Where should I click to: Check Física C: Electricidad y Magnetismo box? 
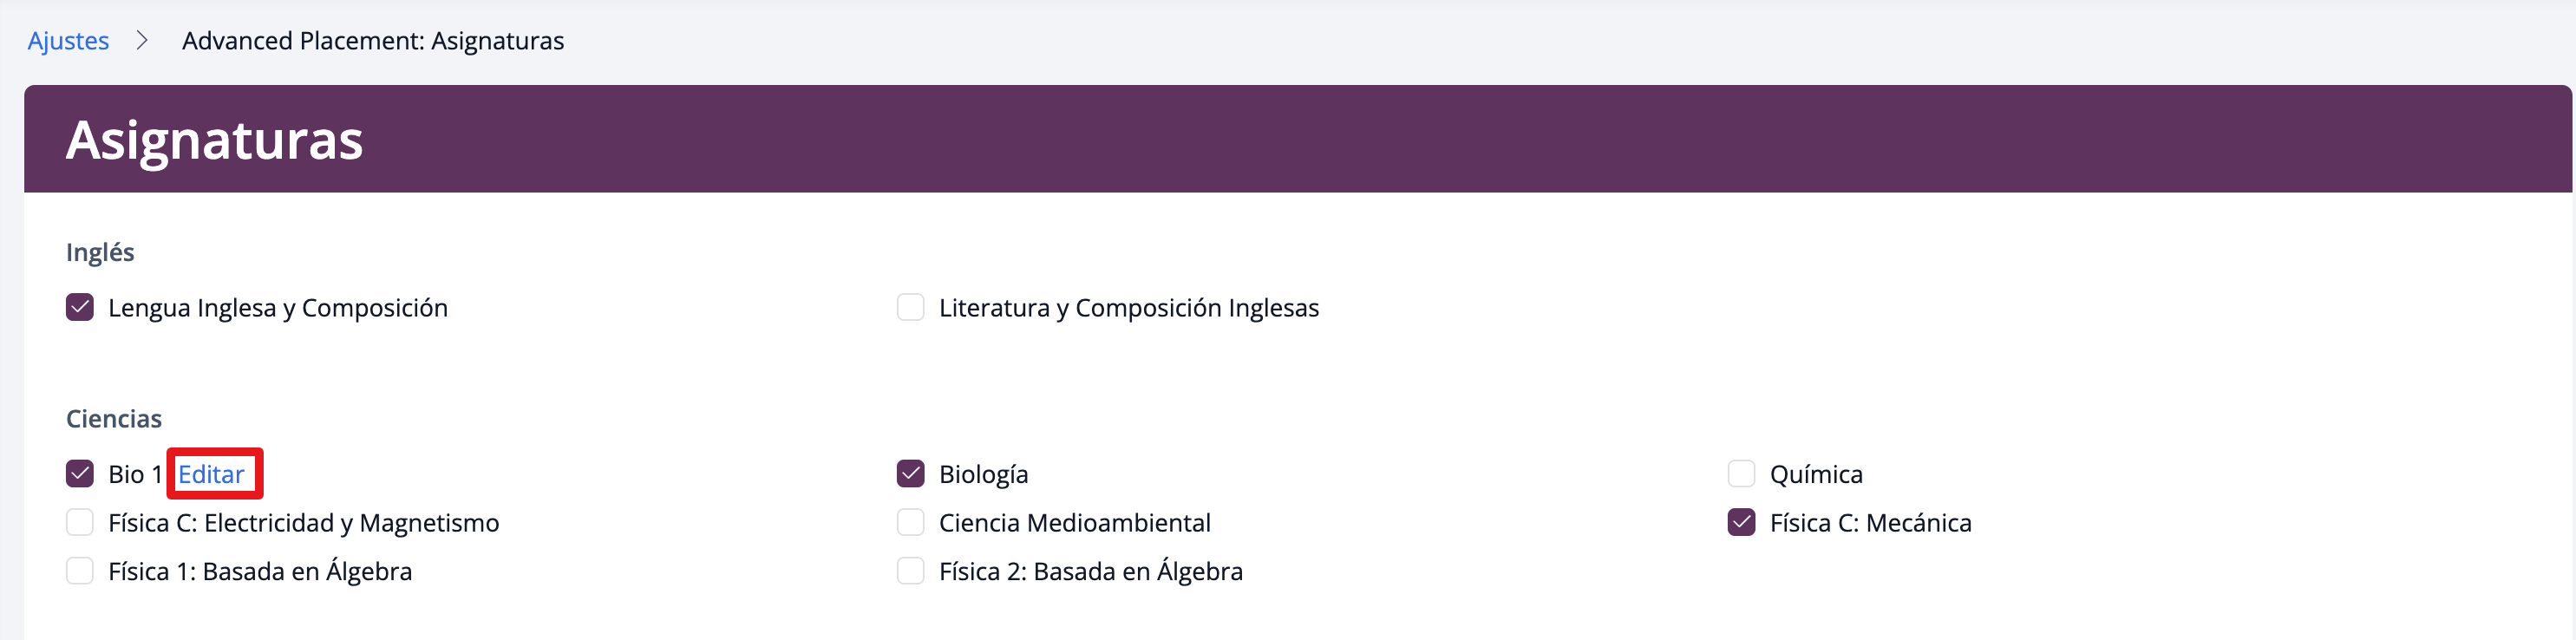pos(80,522)
